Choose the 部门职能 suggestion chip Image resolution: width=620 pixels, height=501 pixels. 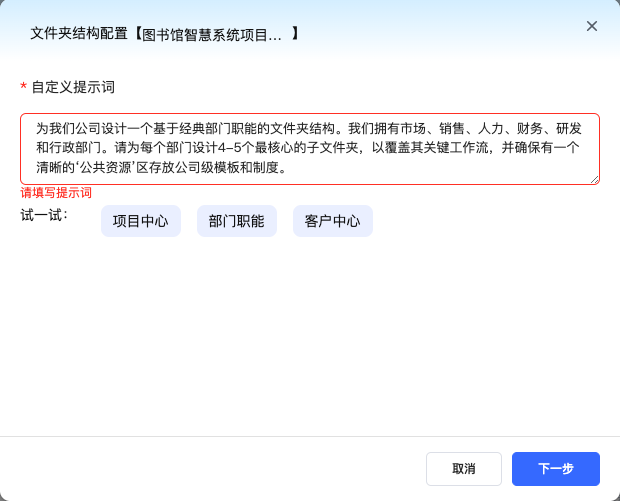[x=237, y=221]
